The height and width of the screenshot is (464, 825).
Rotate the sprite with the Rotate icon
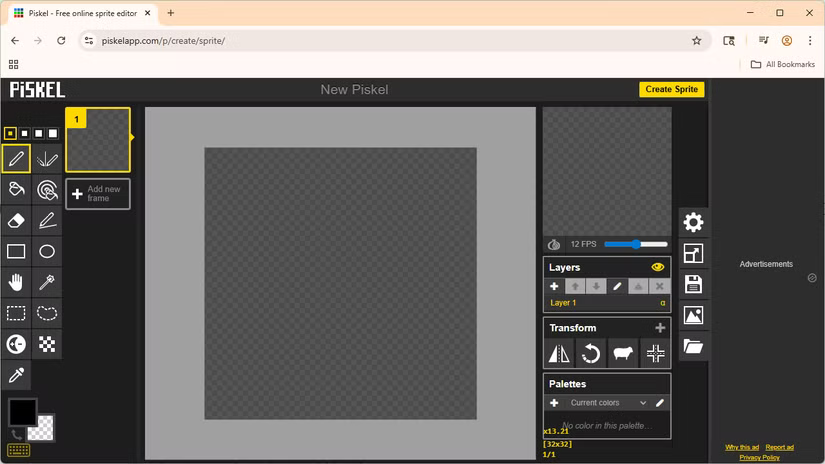click(591, 353)
